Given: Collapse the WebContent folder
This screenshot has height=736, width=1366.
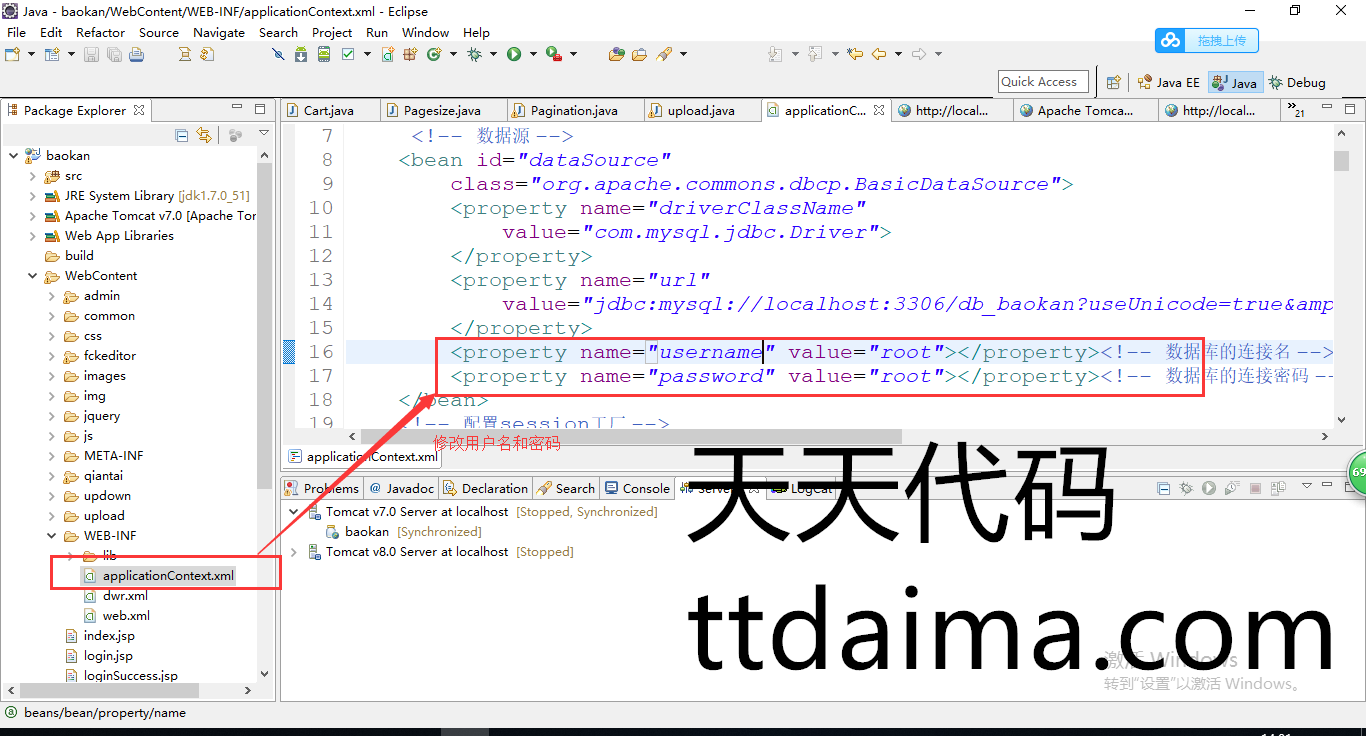Looking at the screenshot, I should pyautogui.click(x=33, y=276).
